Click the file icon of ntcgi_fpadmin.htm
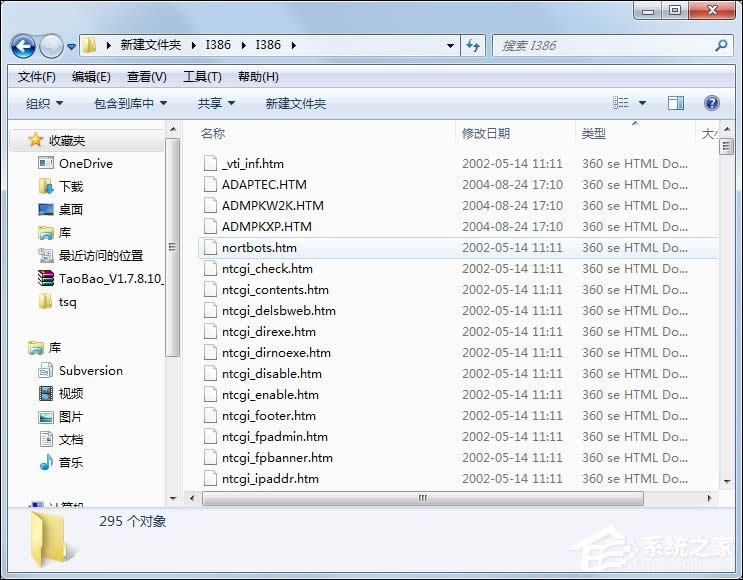743x580 pixels. [210, 436]
